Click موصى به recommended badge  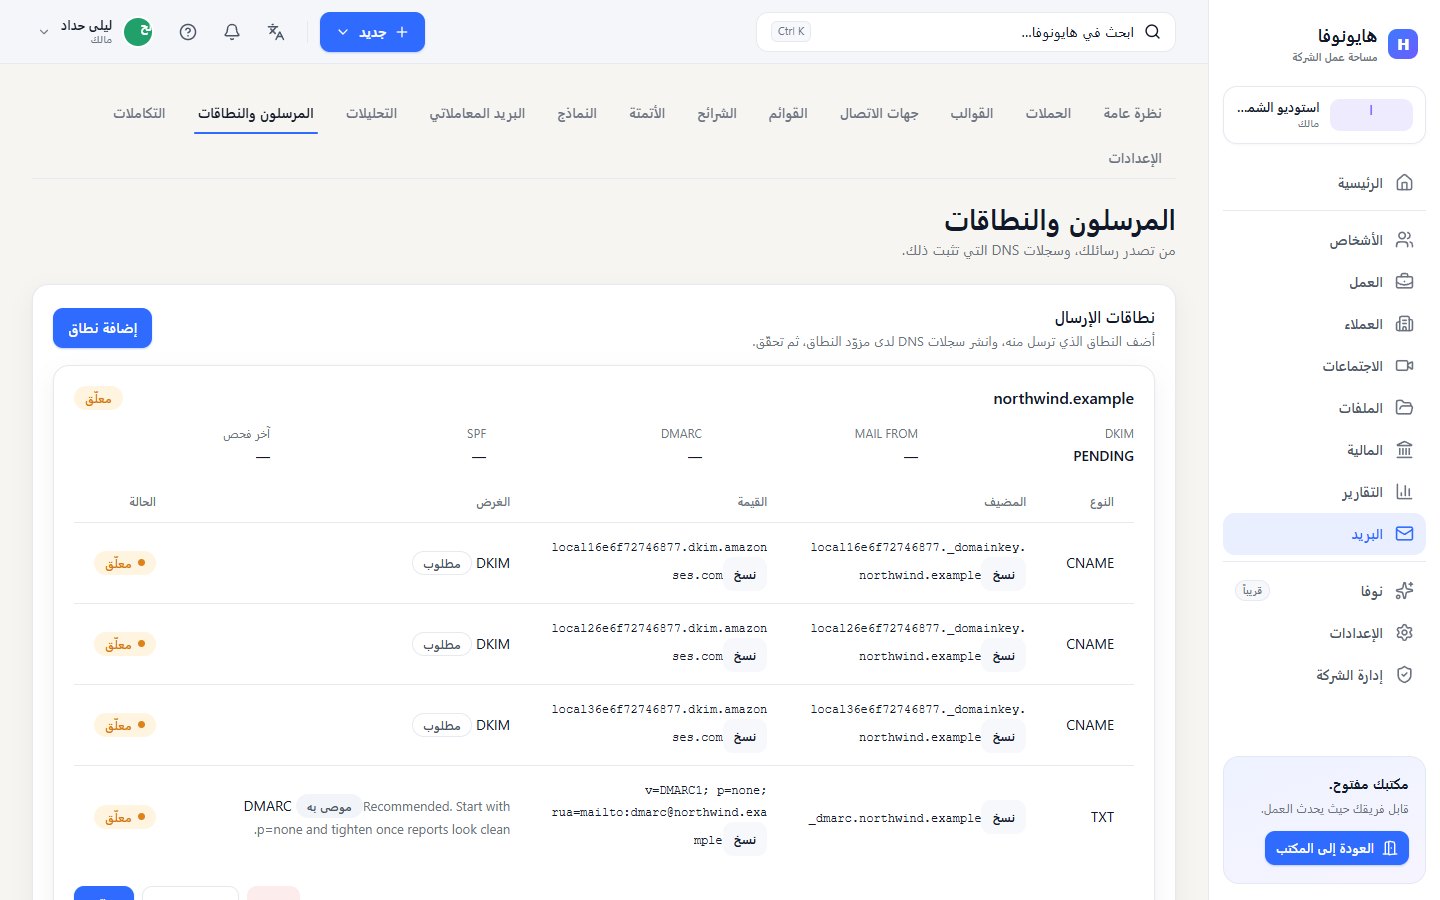(329, 806)
